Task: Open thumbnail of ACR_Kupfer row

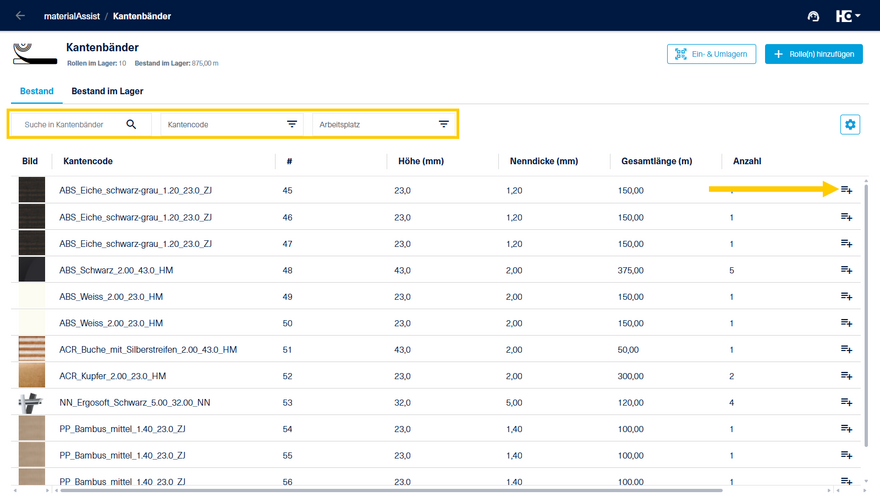Action: (x=31, y=375)
